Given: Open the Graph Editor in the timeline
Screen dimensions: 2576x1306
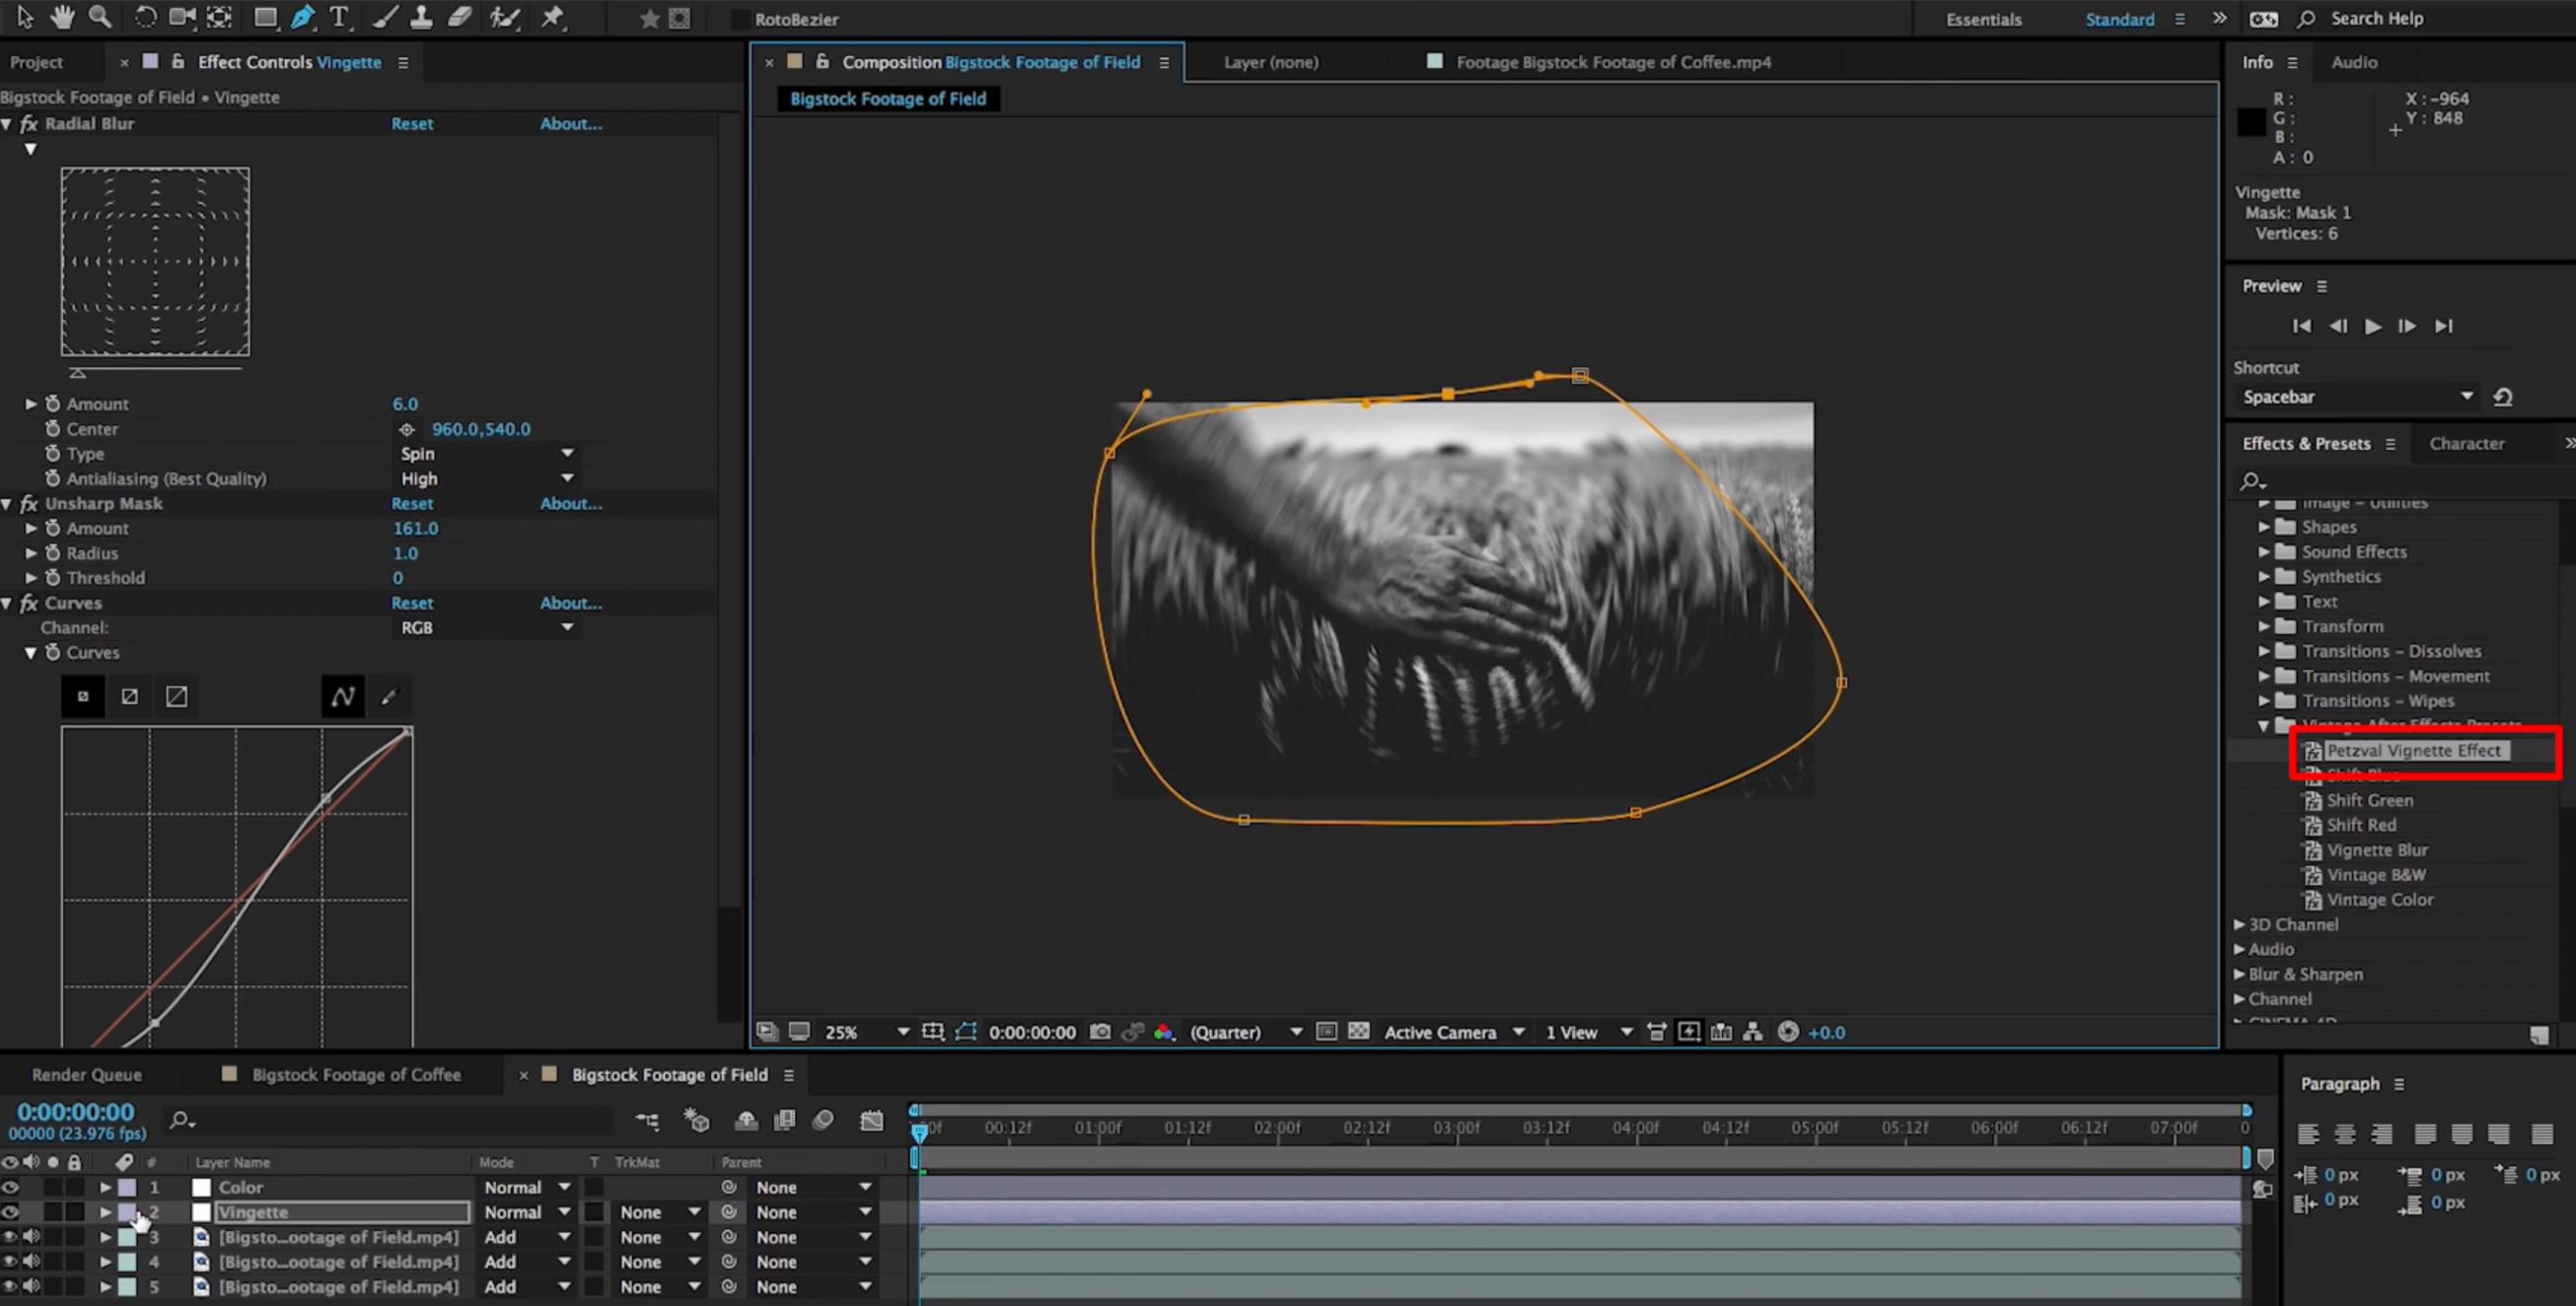Looking at the screenshot, I should point(871,1120).
